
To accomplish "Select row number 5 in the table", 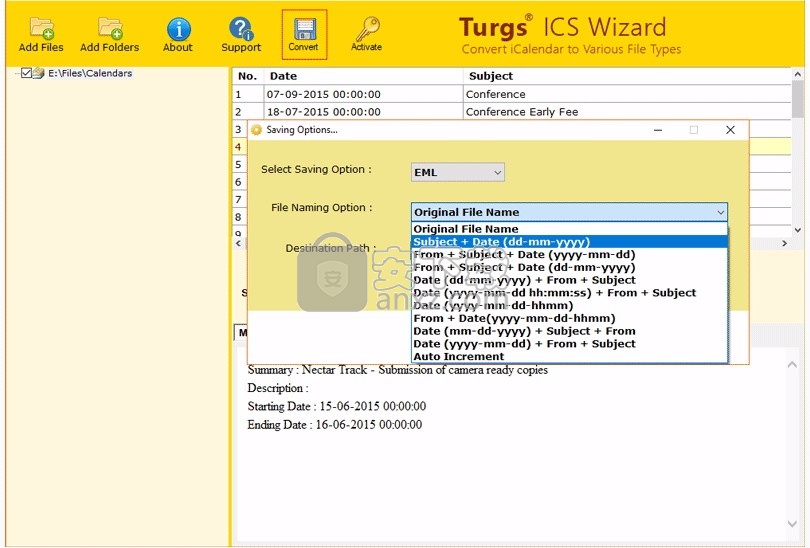I will tap(238, 164).
